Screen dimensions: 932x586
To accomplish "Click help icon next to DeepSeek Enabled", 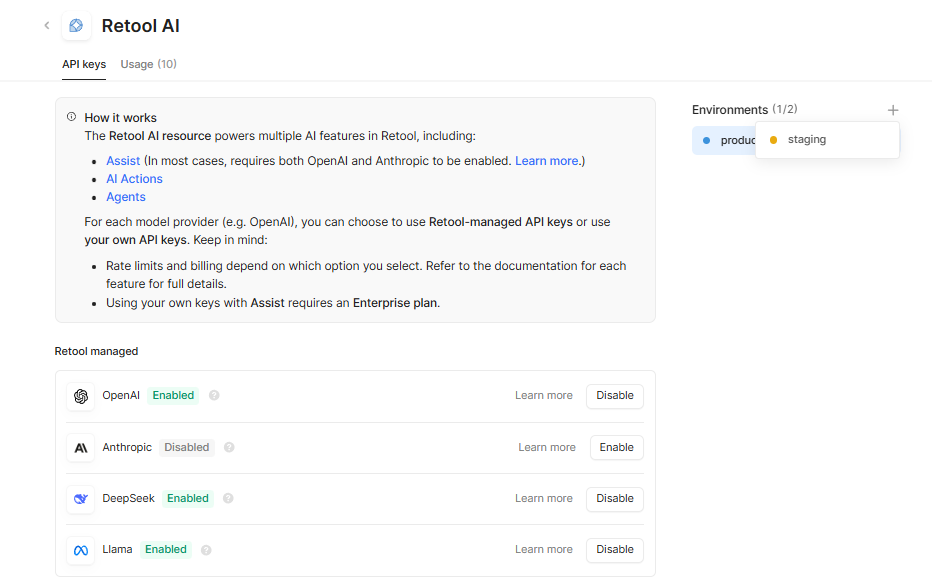I will pos(228,499).
